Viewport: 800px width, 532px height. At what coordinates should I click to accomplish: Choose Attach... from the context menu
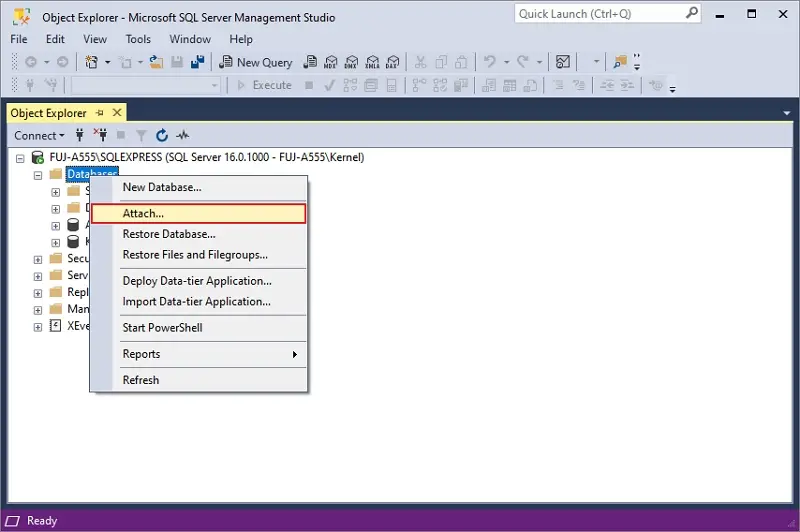coord(198,213)
